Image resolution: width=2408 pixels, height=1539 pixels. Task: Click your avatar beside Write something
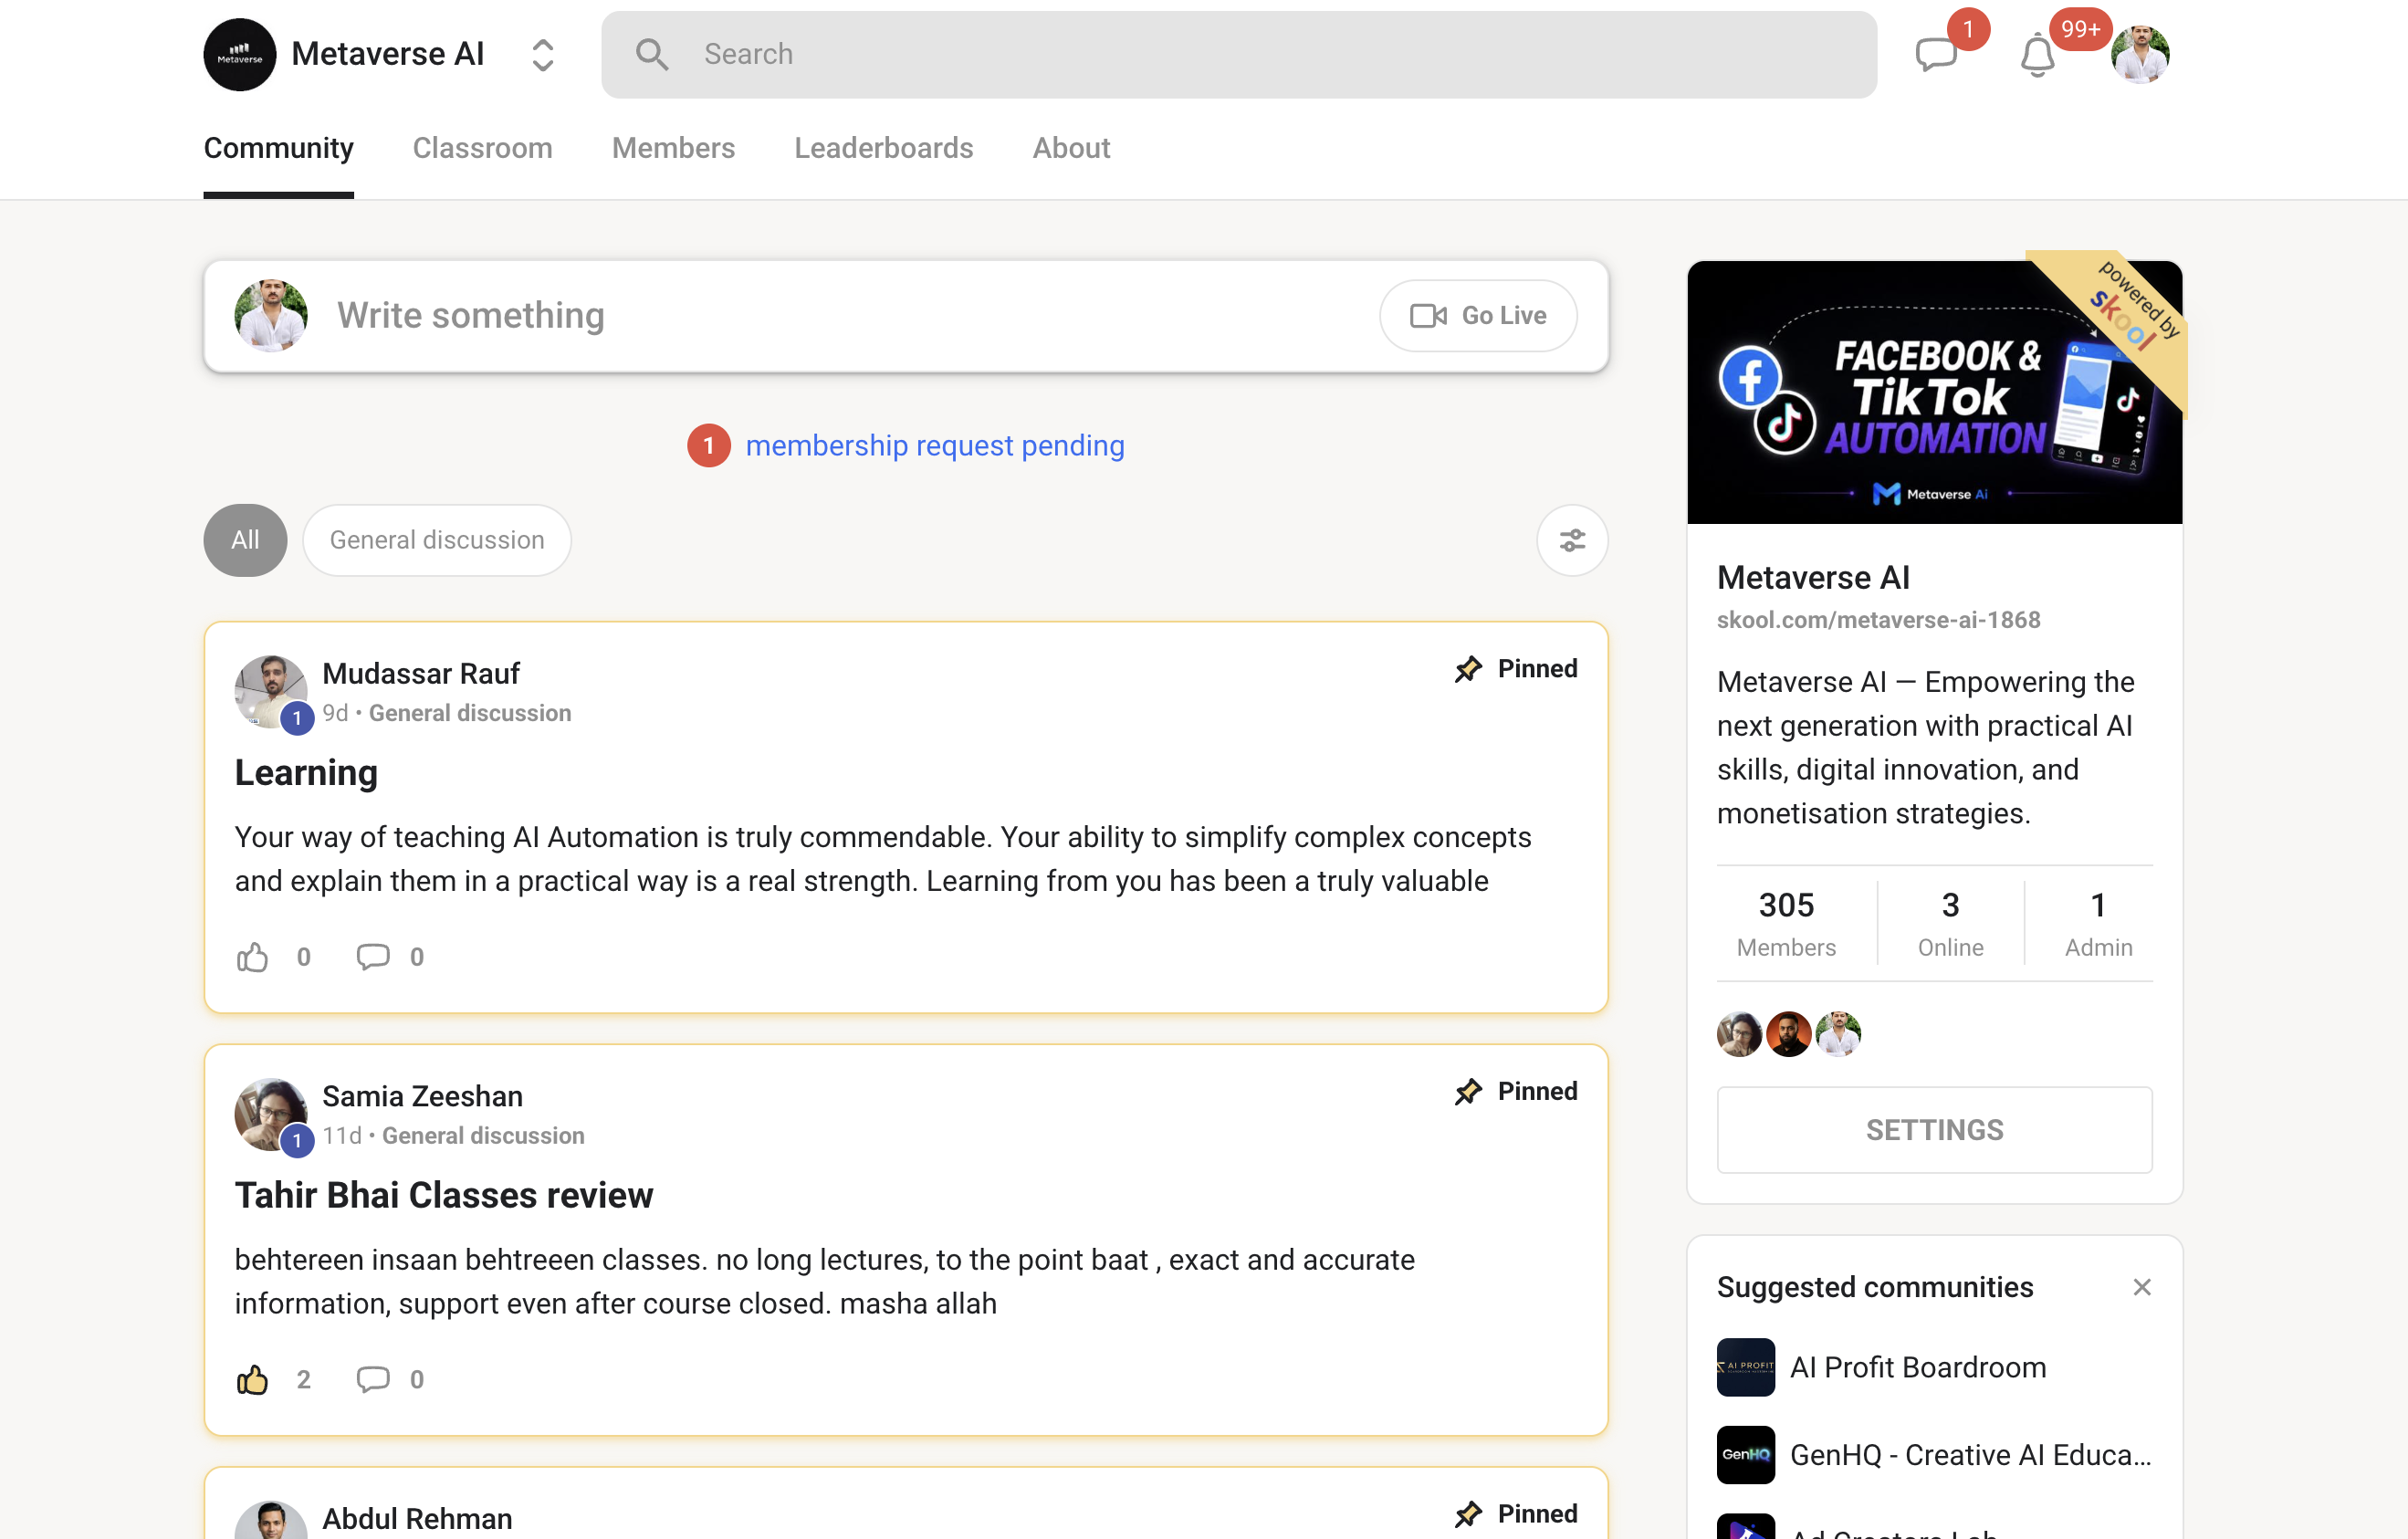point(270,316)
